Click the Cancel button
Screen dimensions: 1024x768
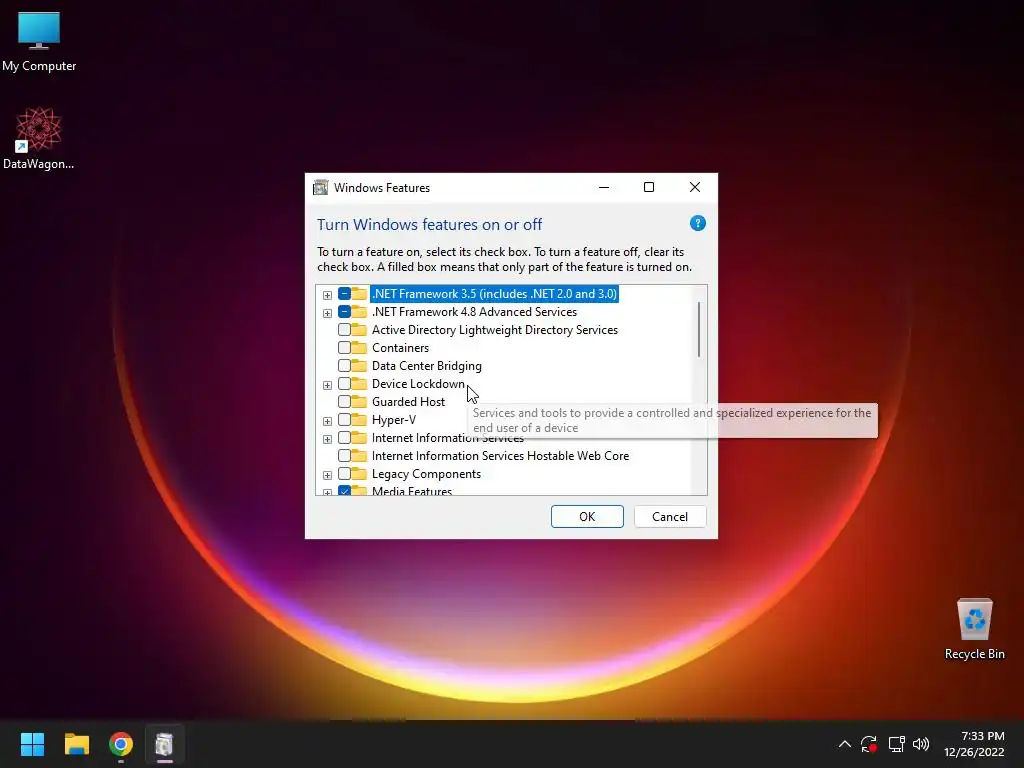tap(670, 517)
